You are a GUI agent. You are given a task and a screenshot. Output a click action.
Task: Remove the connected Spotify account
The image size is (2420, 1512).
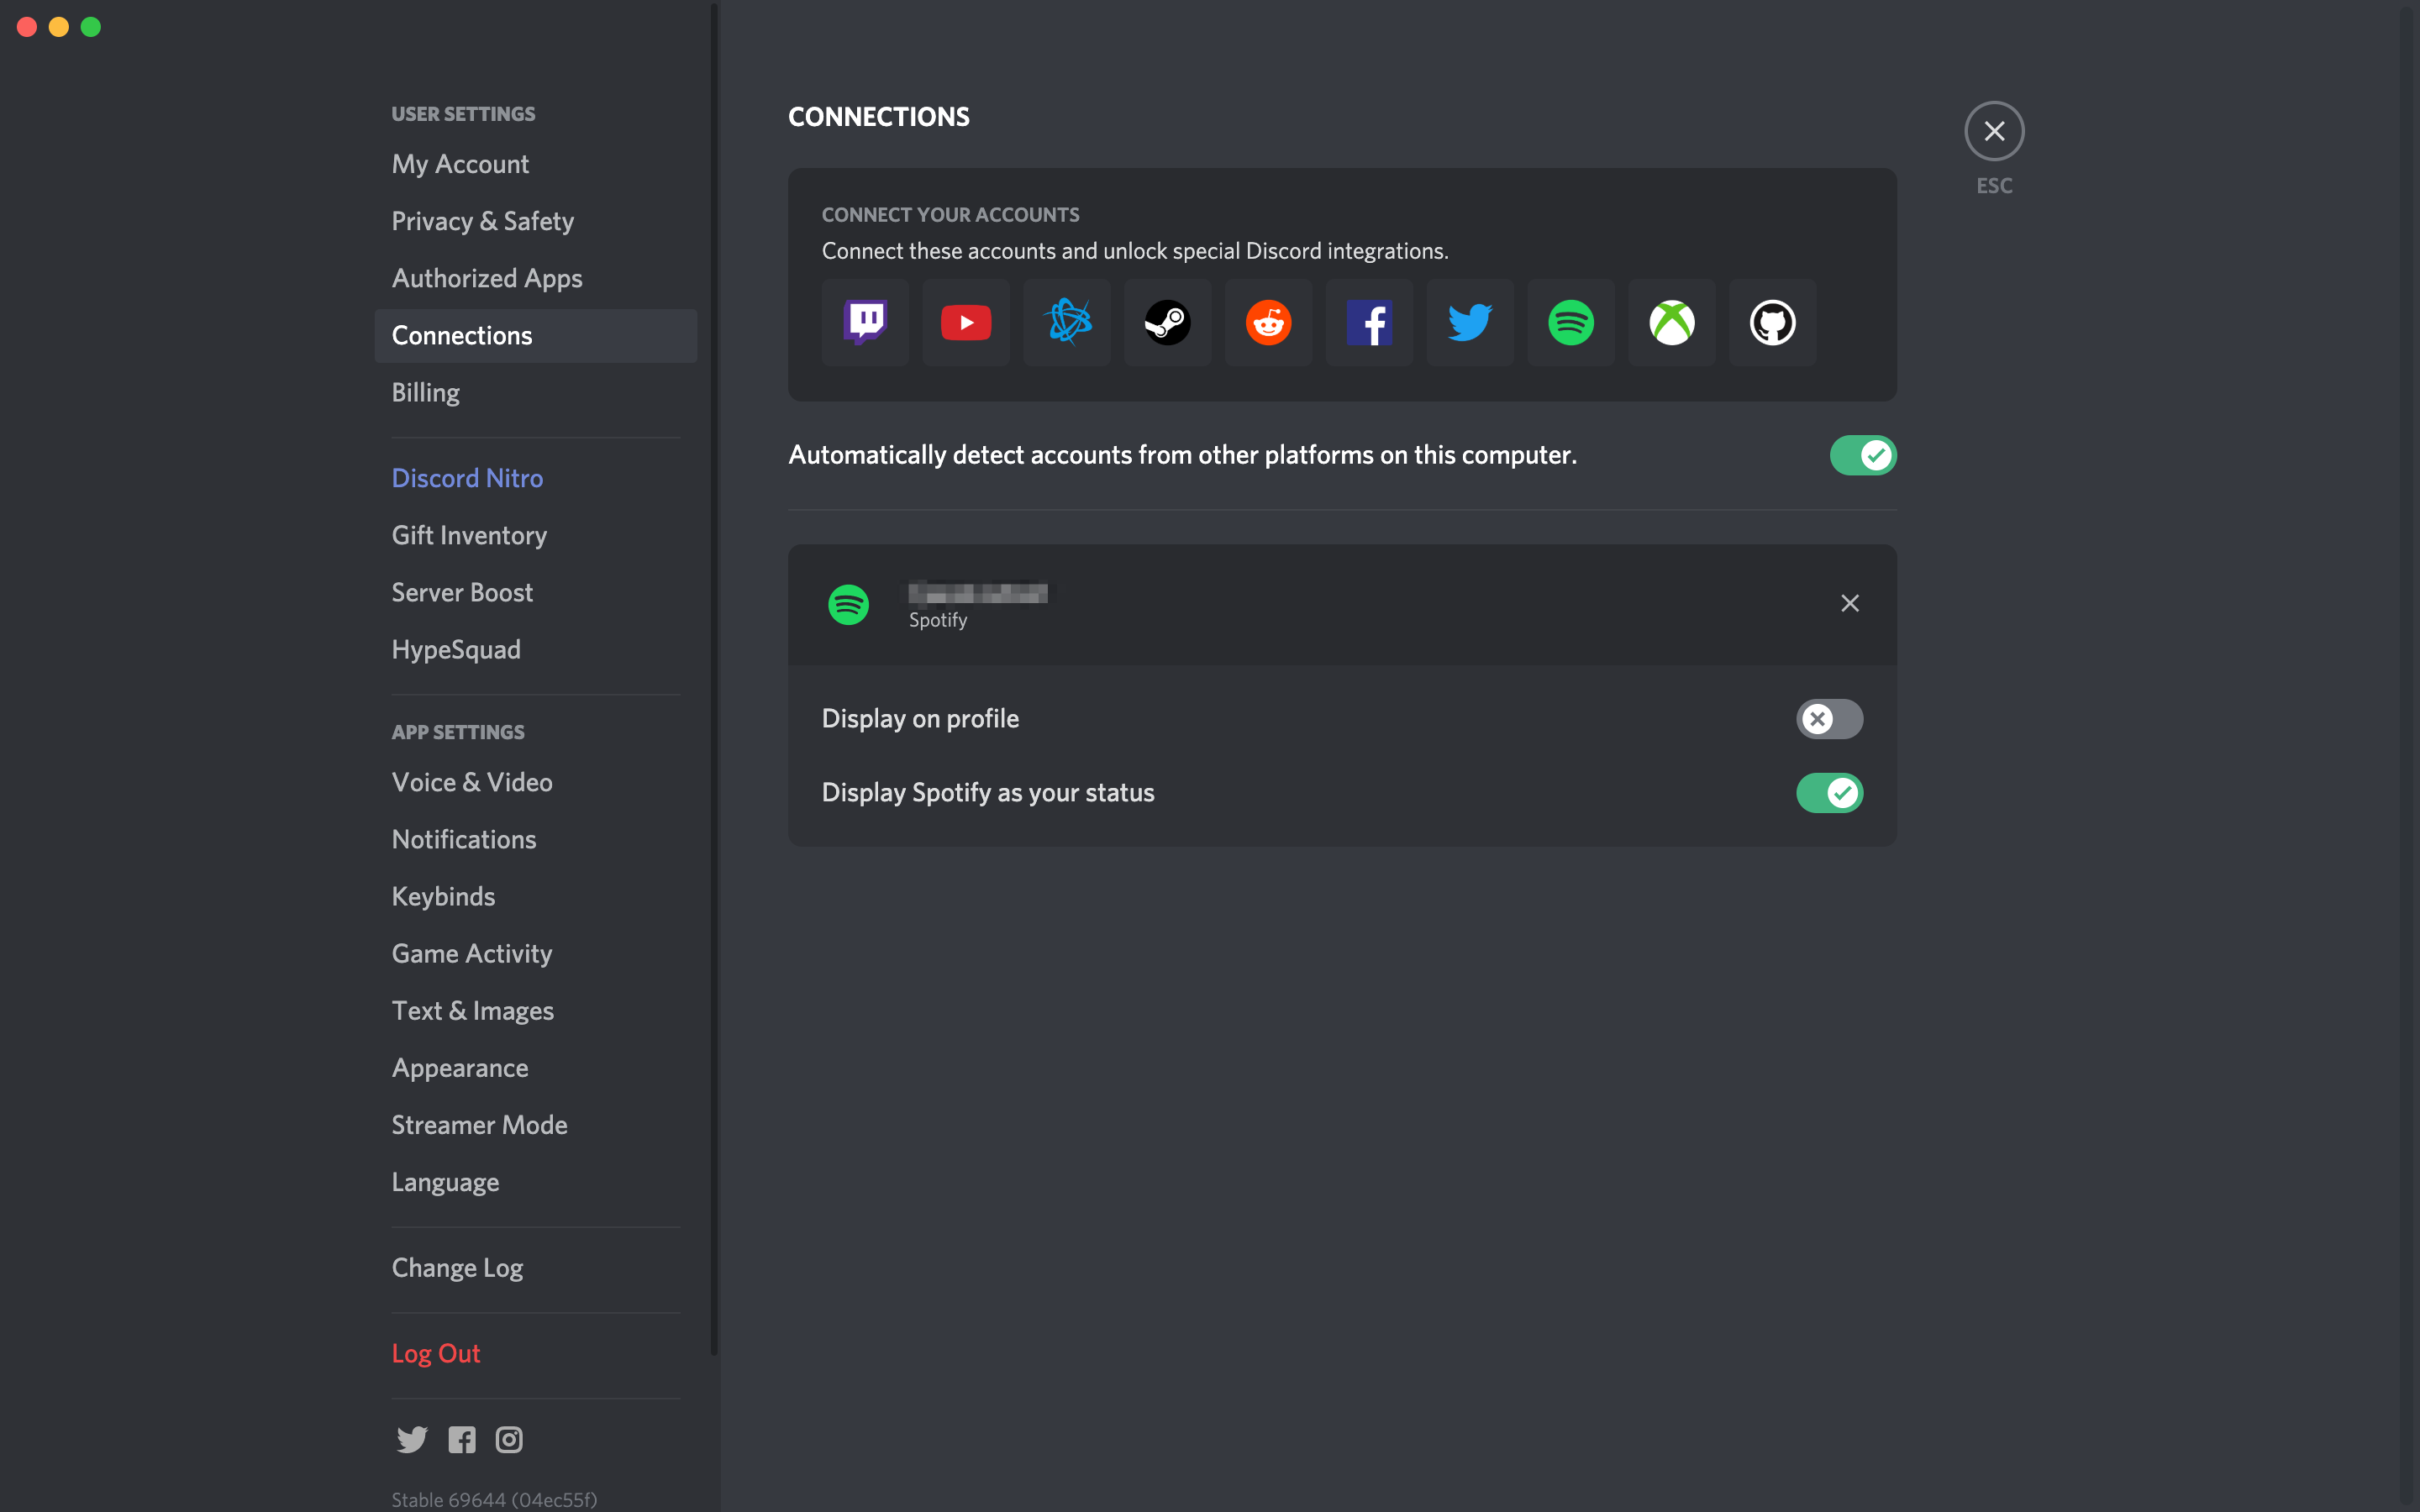tap(1850, 603)
